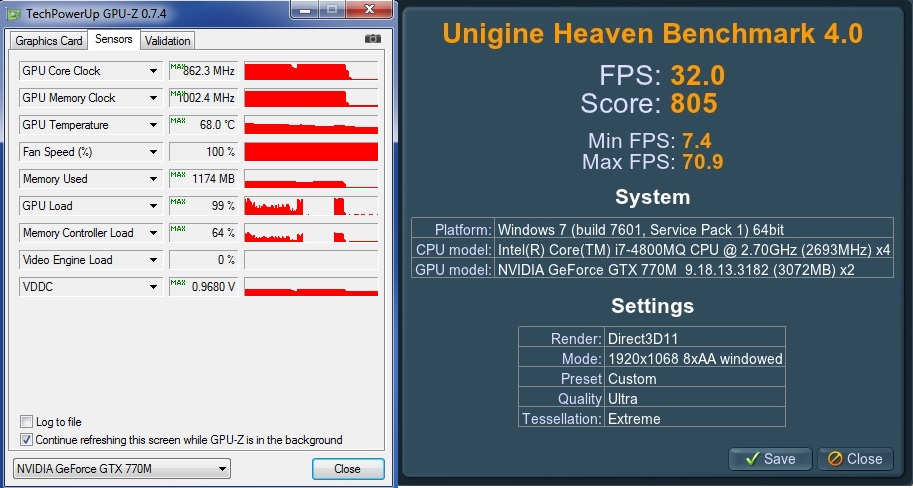Click the 1920x1068 8xAA windowed cell
913x488 pixels.
pos(695,358)
